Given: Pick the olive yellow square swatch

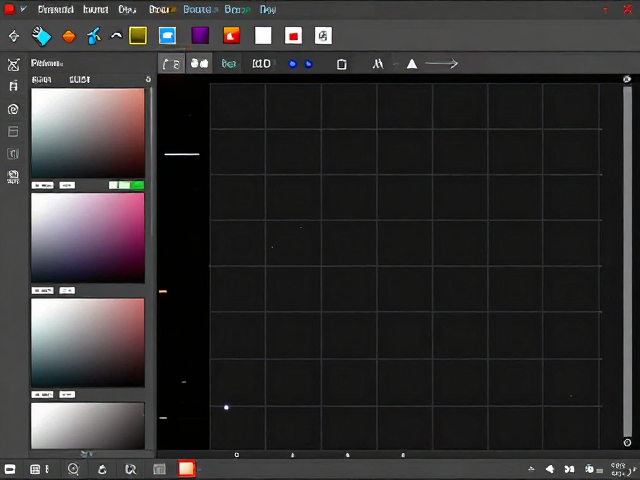Looking at the screenshot, I should coord(138,36).
